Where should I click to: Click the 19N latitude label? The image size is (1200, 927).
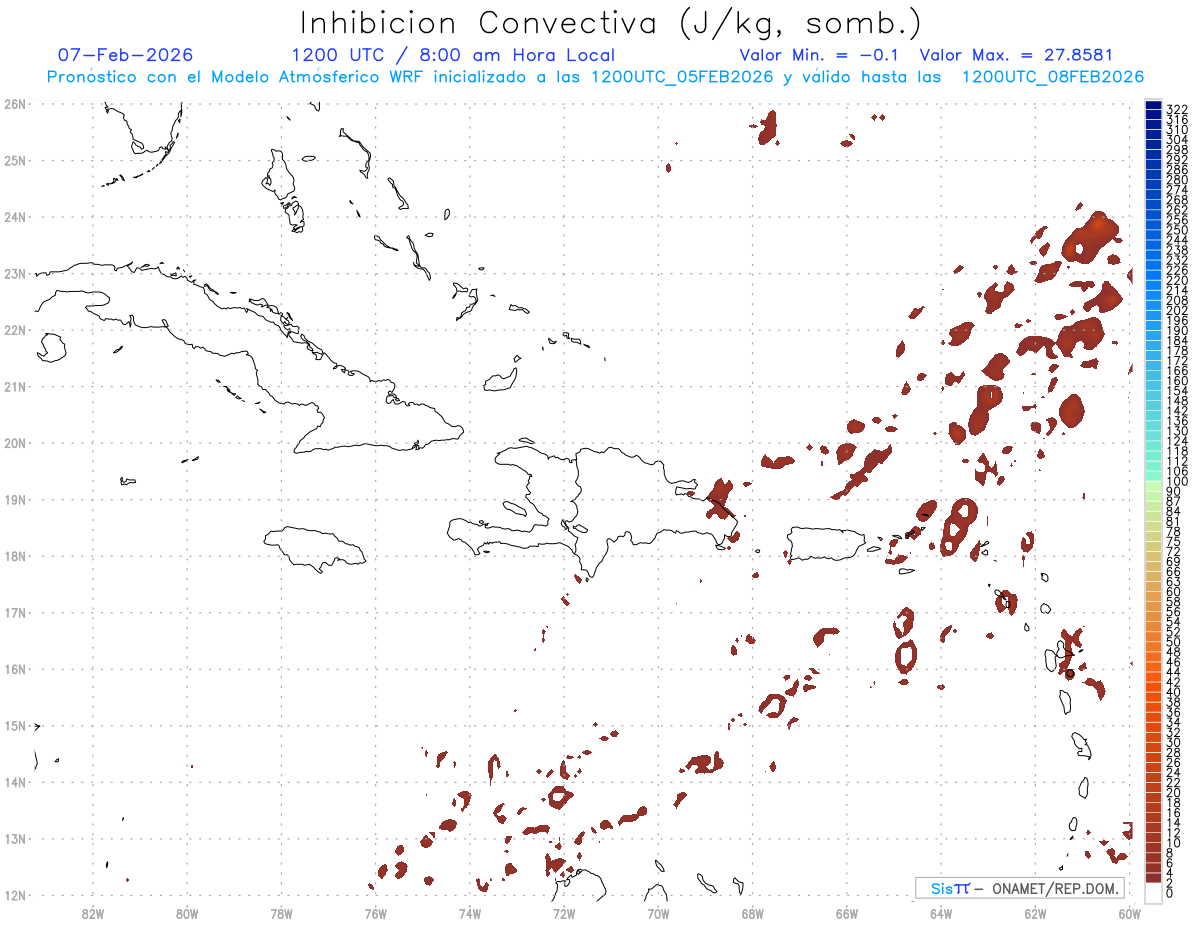click(15, 500)
